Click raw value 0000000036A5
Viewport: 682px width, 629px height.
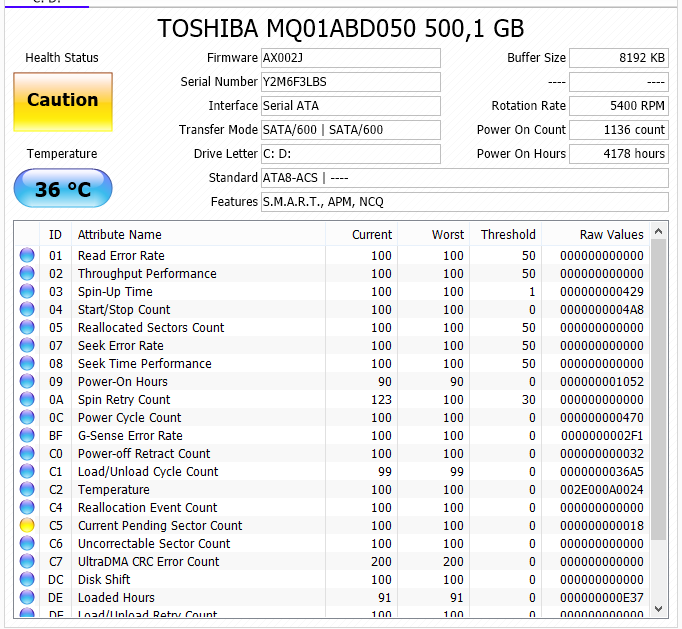point(602,472)
